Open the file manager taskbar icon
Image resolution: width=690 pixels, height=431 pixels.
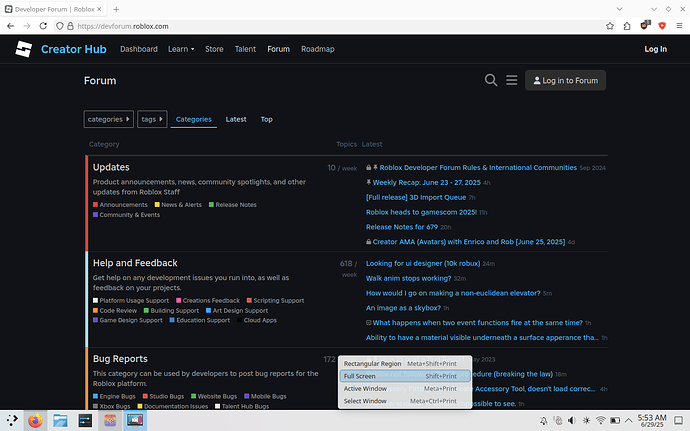point(60,420)
